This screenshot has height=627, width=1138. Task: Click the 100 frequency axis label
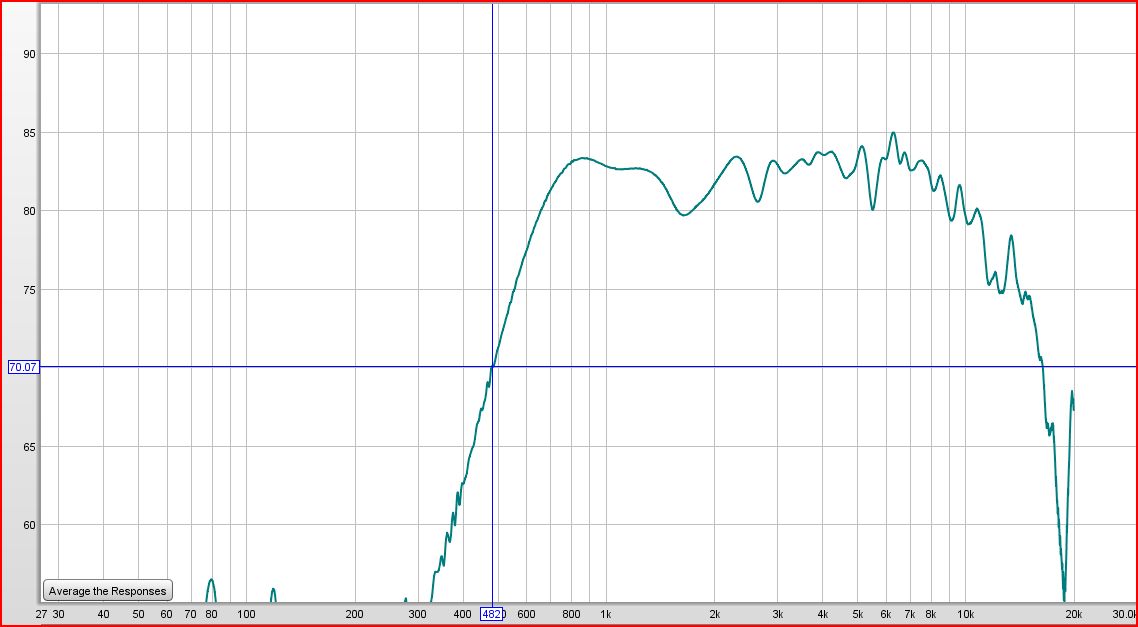point(247,614)
